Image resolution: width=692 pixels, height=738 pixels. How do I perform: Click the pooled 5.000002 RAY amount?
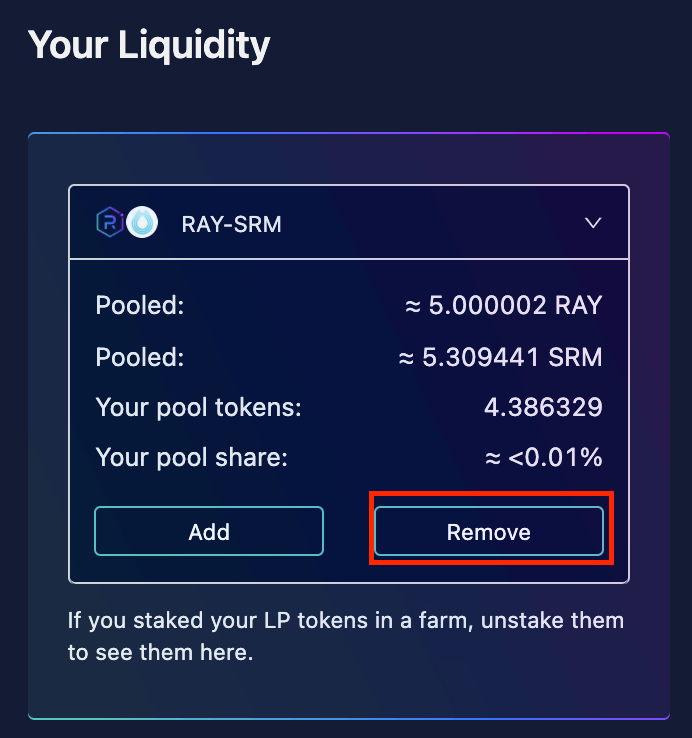[503, 305]
